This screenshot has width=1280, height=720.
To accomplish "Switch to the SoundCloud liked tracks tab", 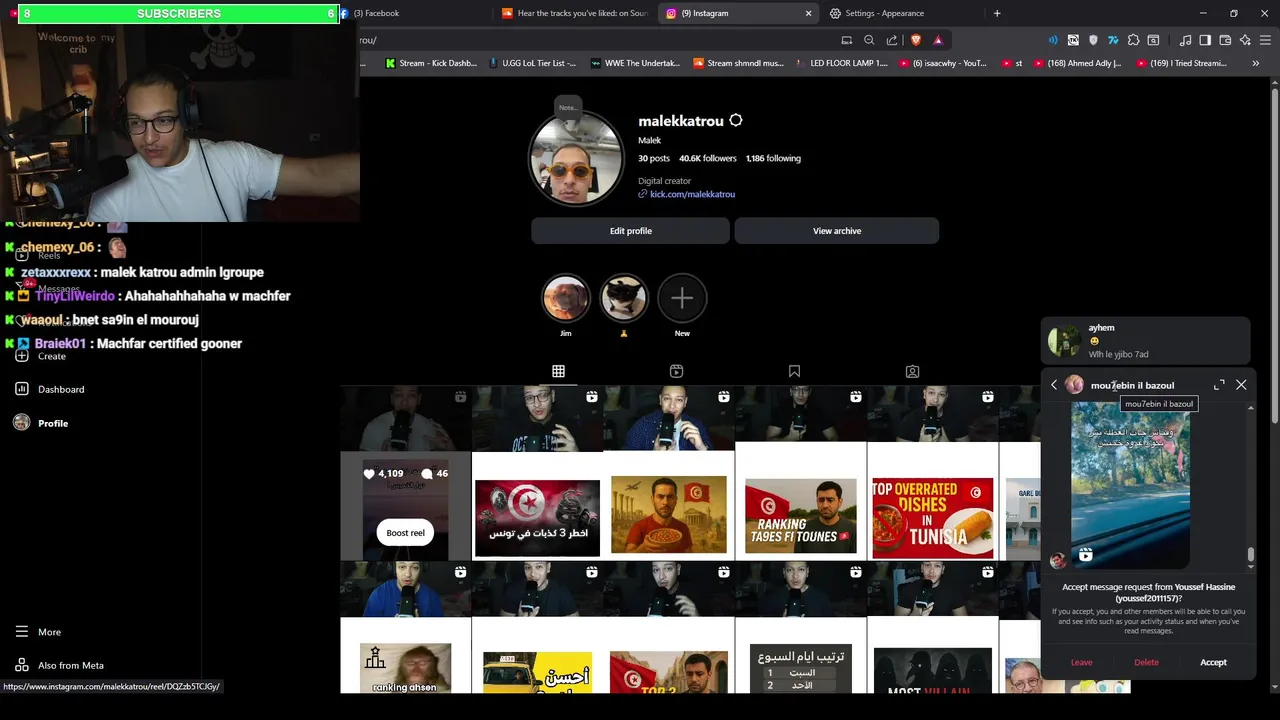I will click(575, 13).
